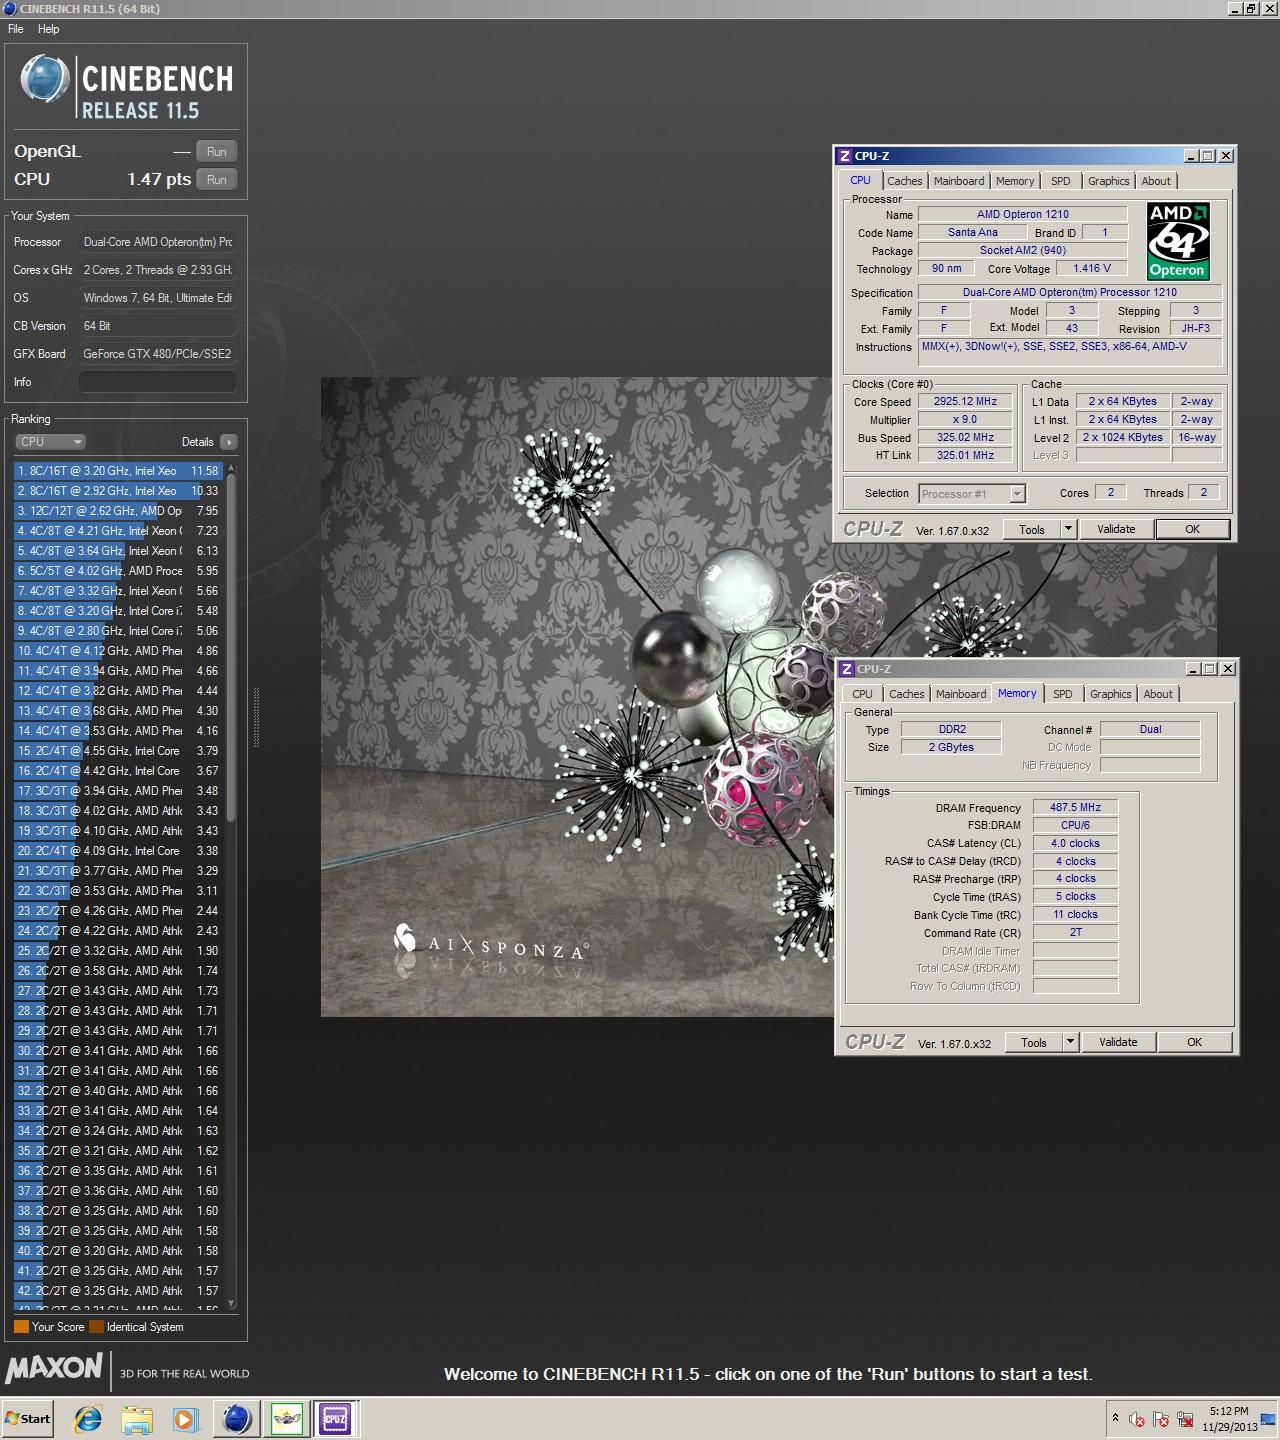1280x1440 pixels.
Task: Expand Tools dropdown arrow in upper CPU-Z
Action: tap(1068, 530)
